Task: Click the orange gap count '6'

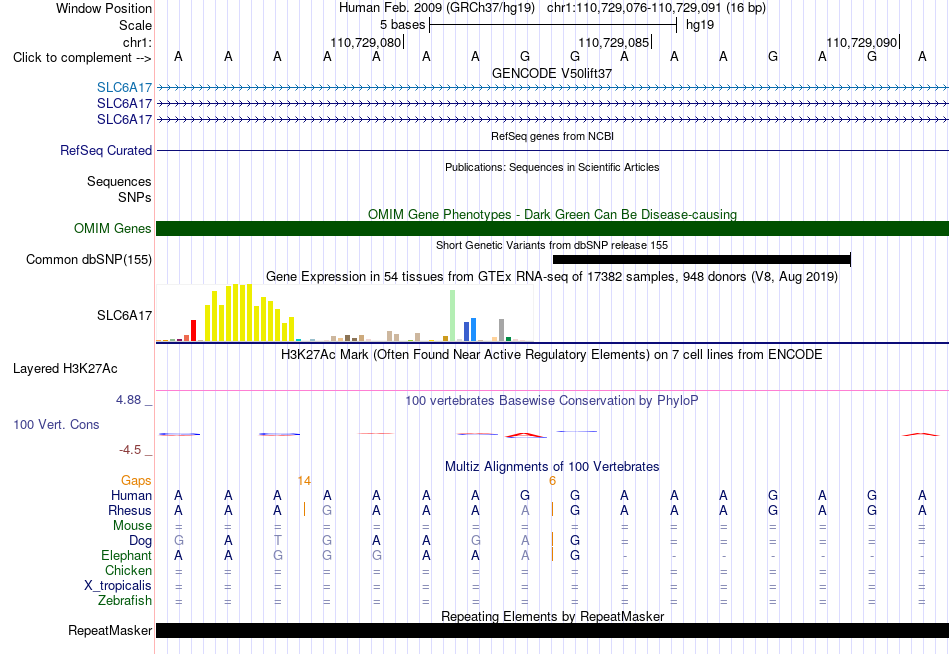Action: point(552,481)
